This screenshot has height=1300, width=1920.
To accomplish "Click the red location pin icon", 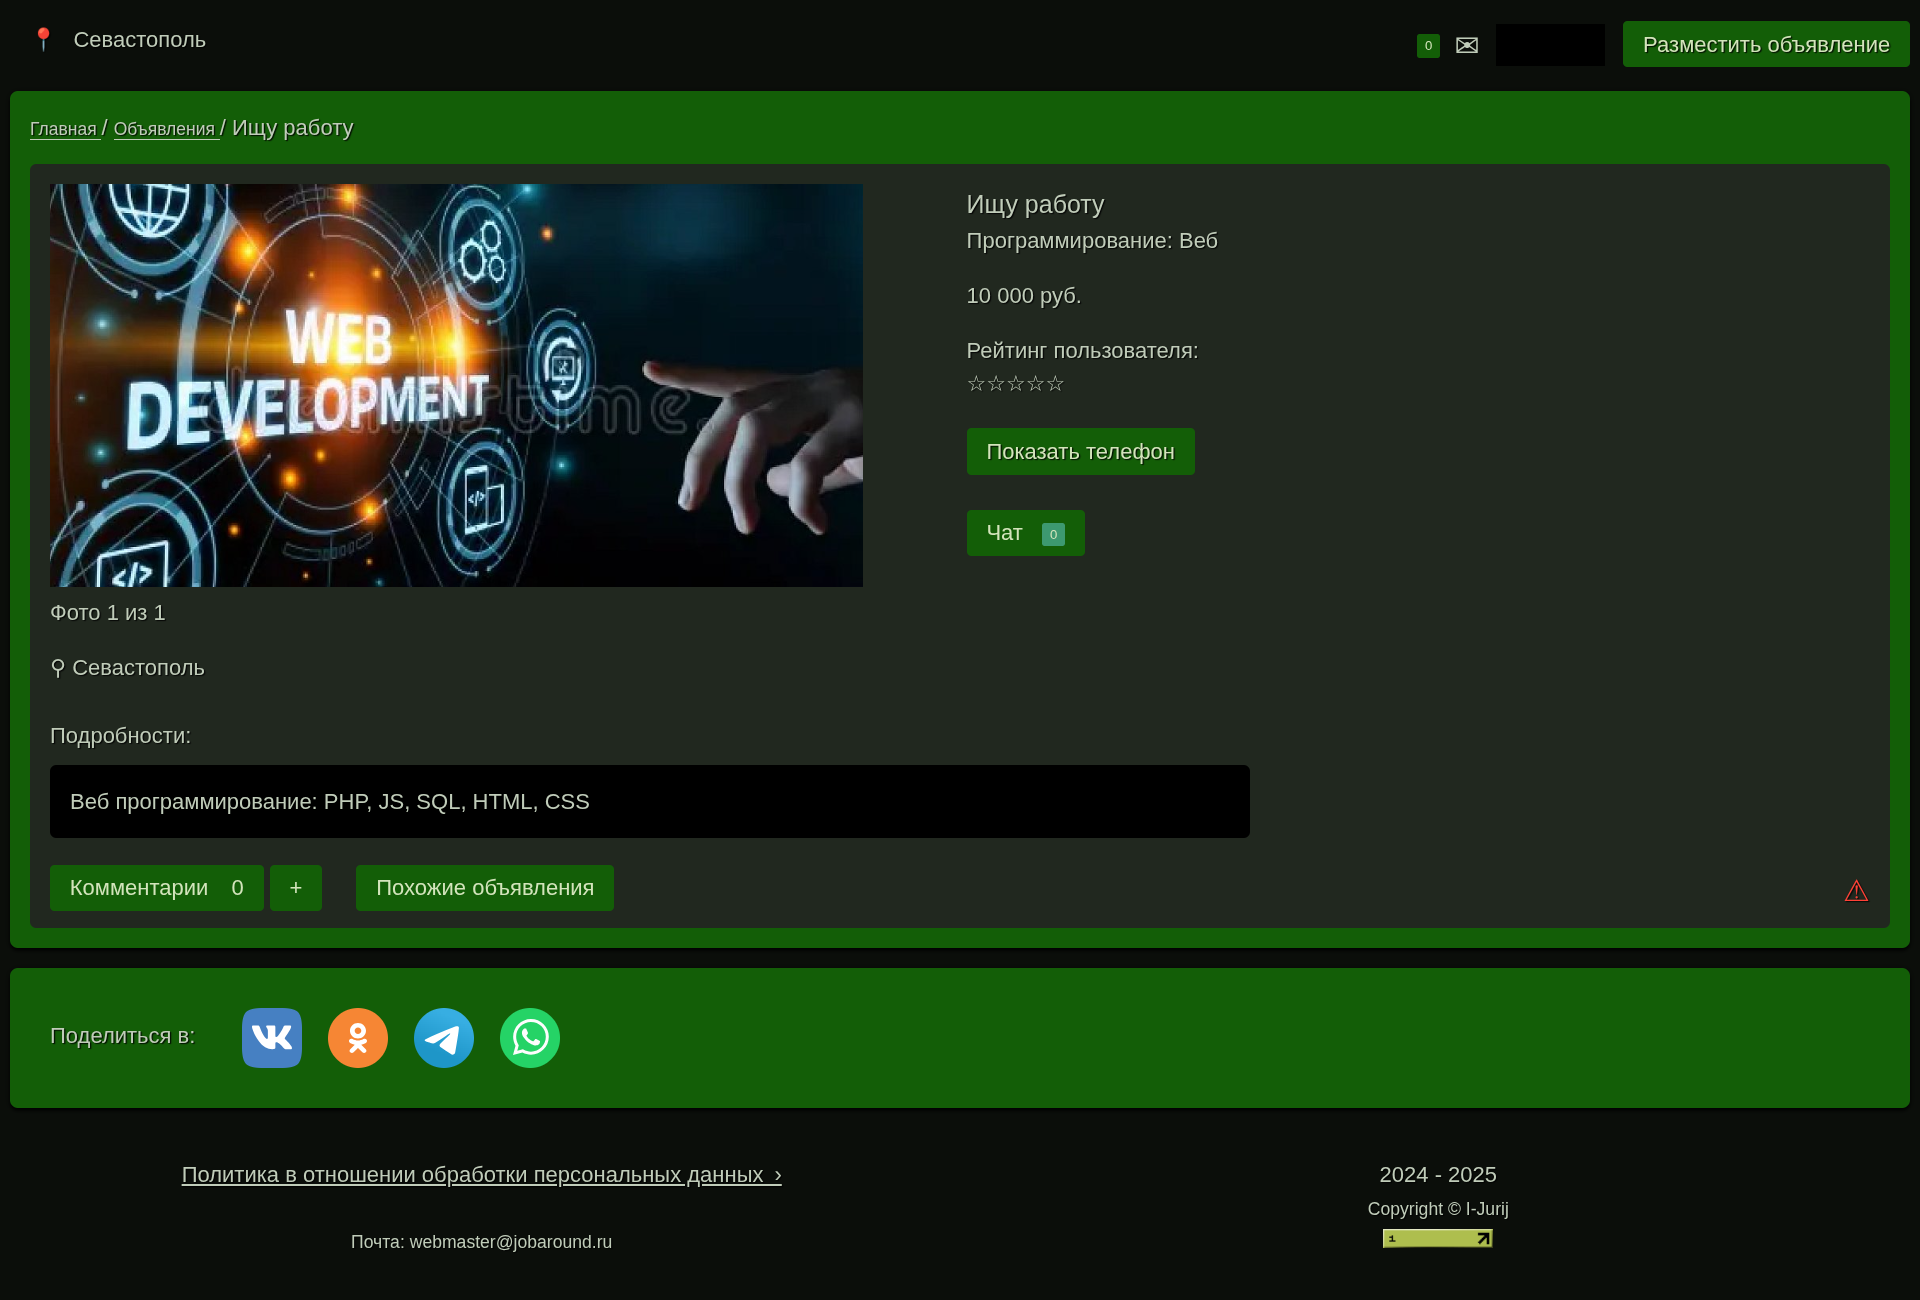I will click(x=42, y=40).
